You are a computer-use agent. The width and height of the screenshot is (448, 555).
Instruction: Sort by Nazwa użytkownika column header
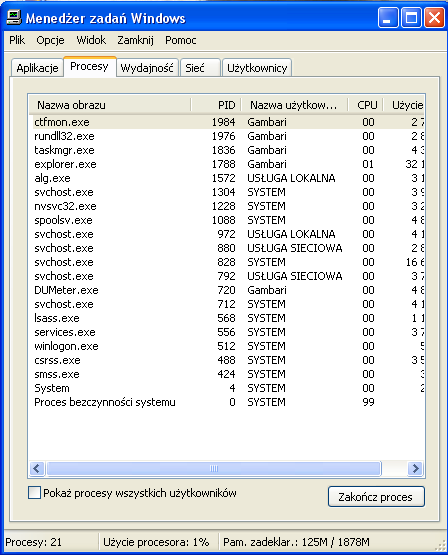point(294,105)
